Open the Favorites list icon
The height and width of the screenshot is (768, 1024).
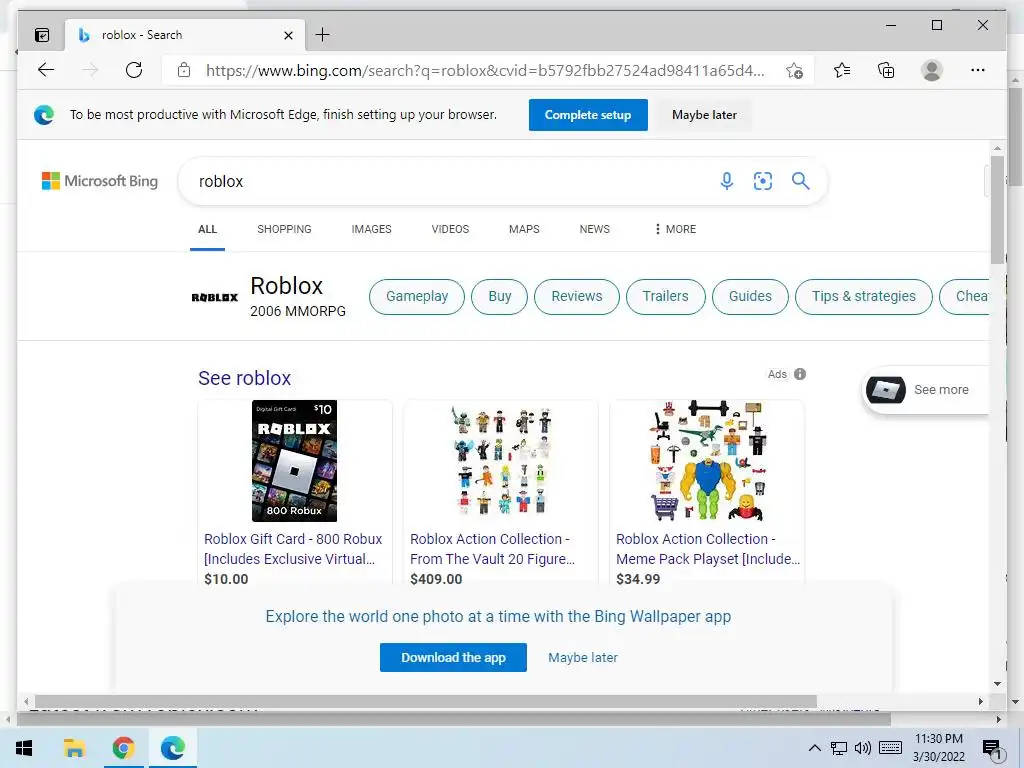click(842, 70)
